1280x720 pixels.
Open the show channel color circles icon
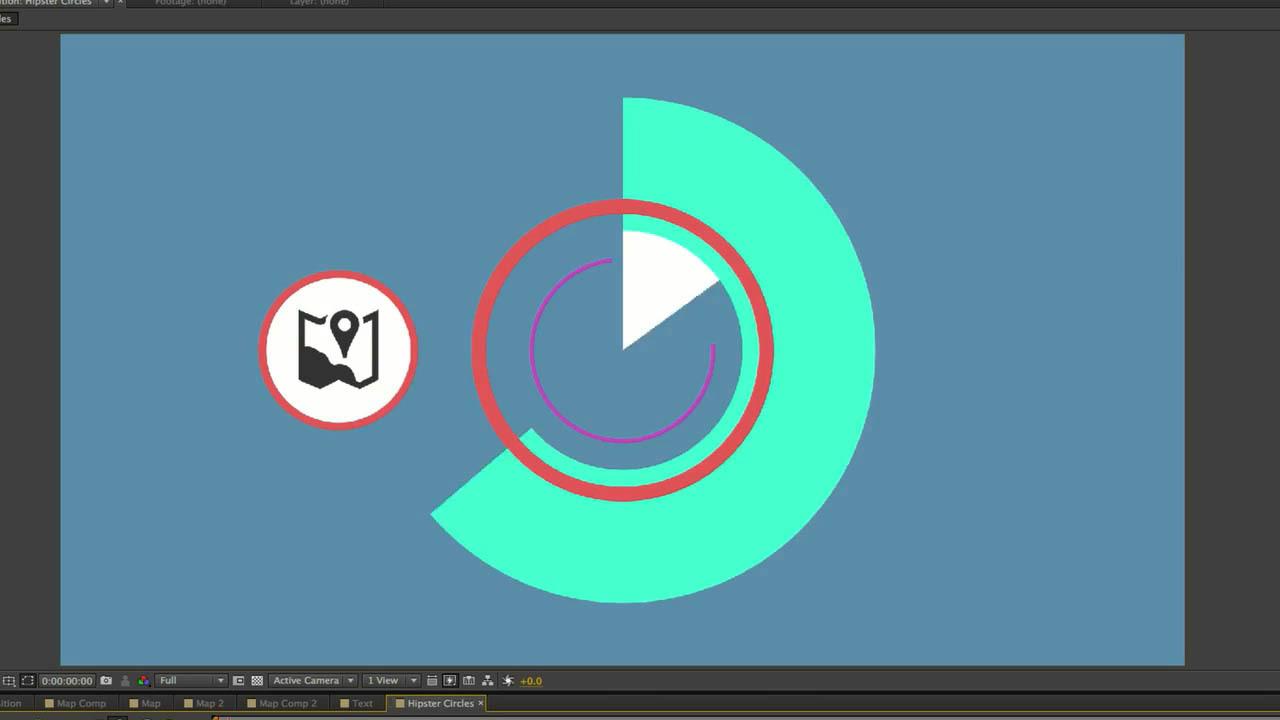pos(143,680)
